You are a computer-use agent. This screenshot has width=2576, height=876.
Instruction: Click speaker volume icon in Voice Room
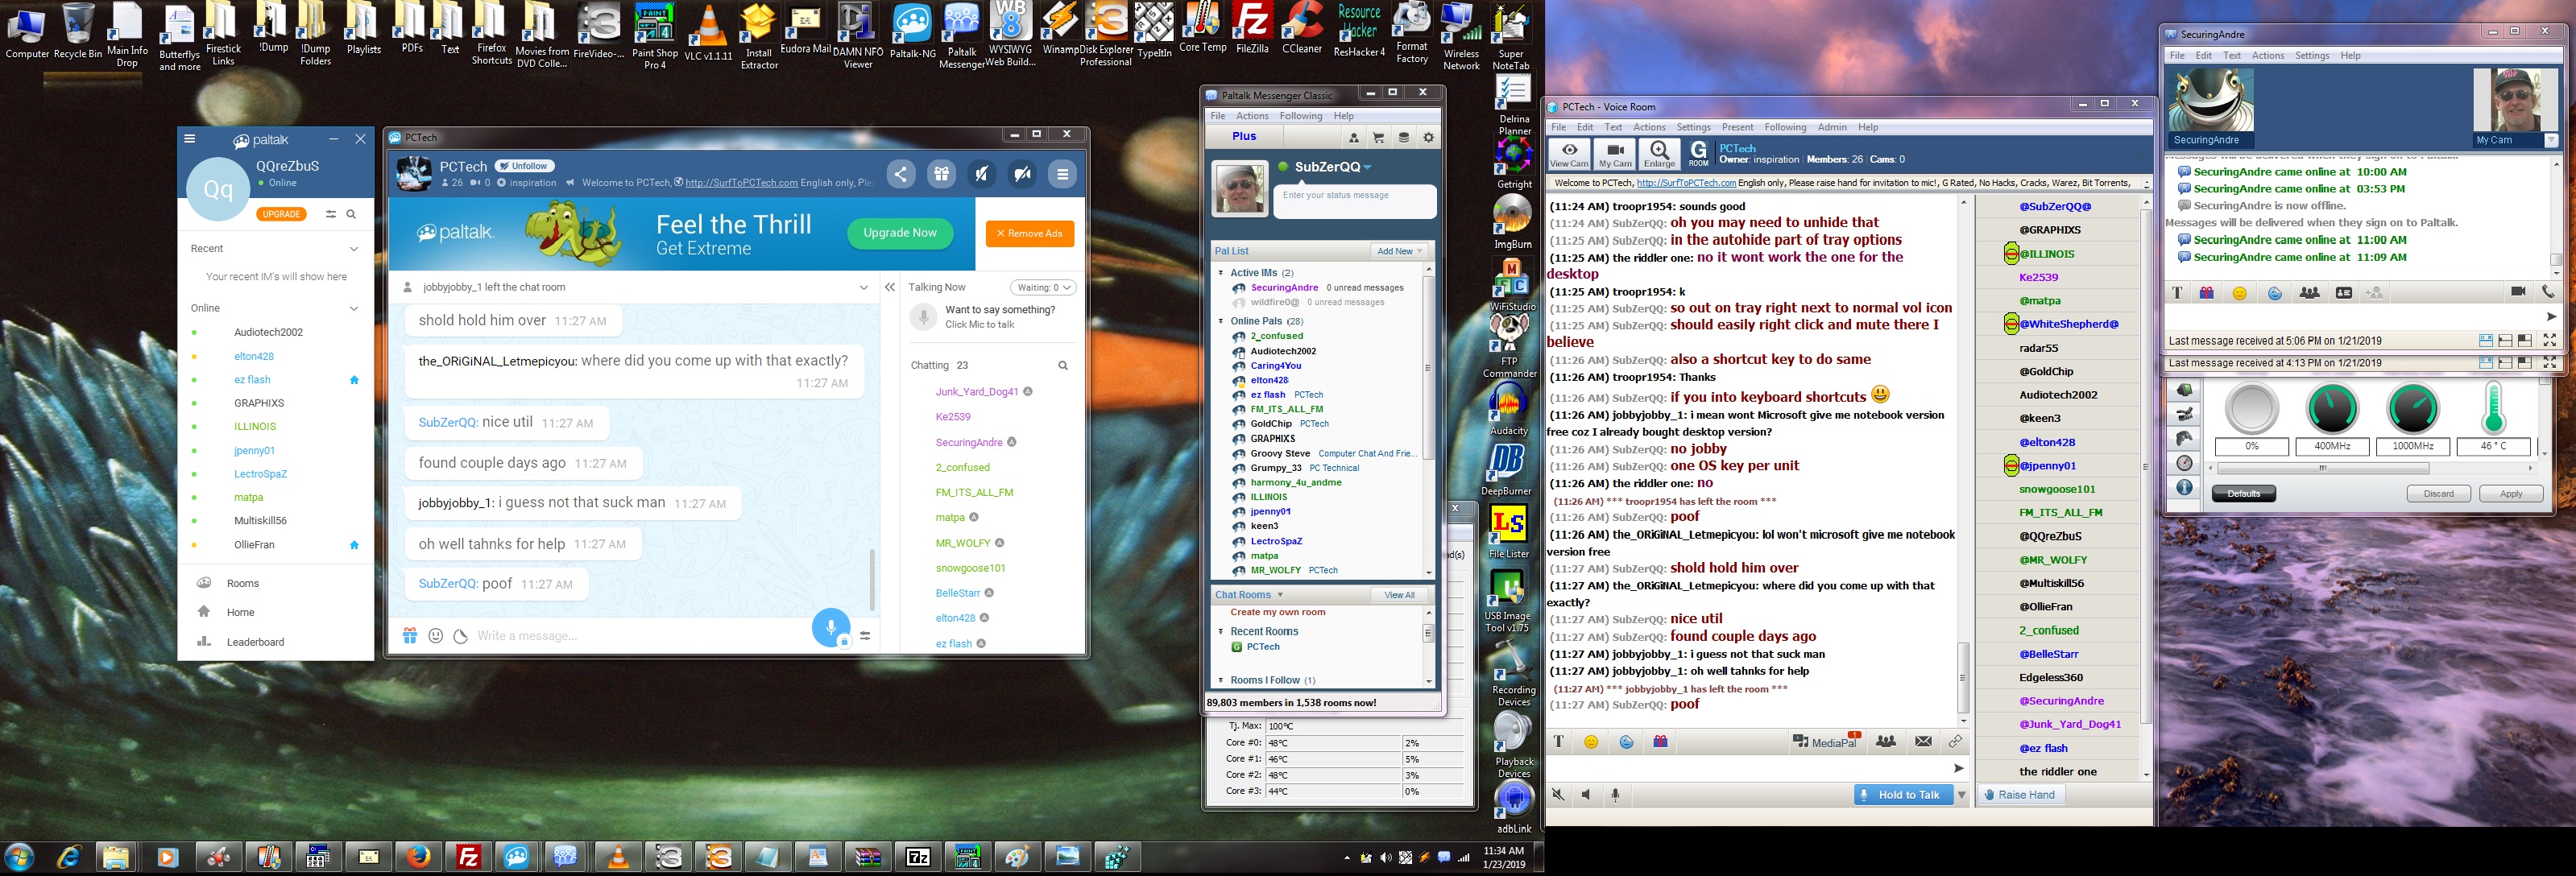pyautogui.click(x=1586, y=795)
